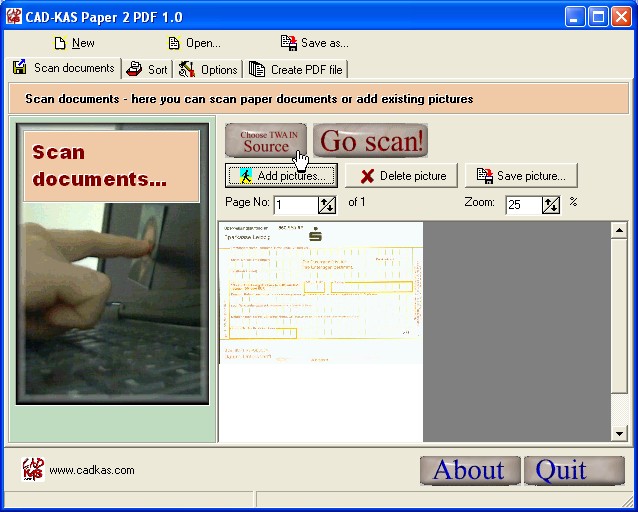Switch to the Sort tab
This screenshot has width=638, height=512.
tap(147, 70)
